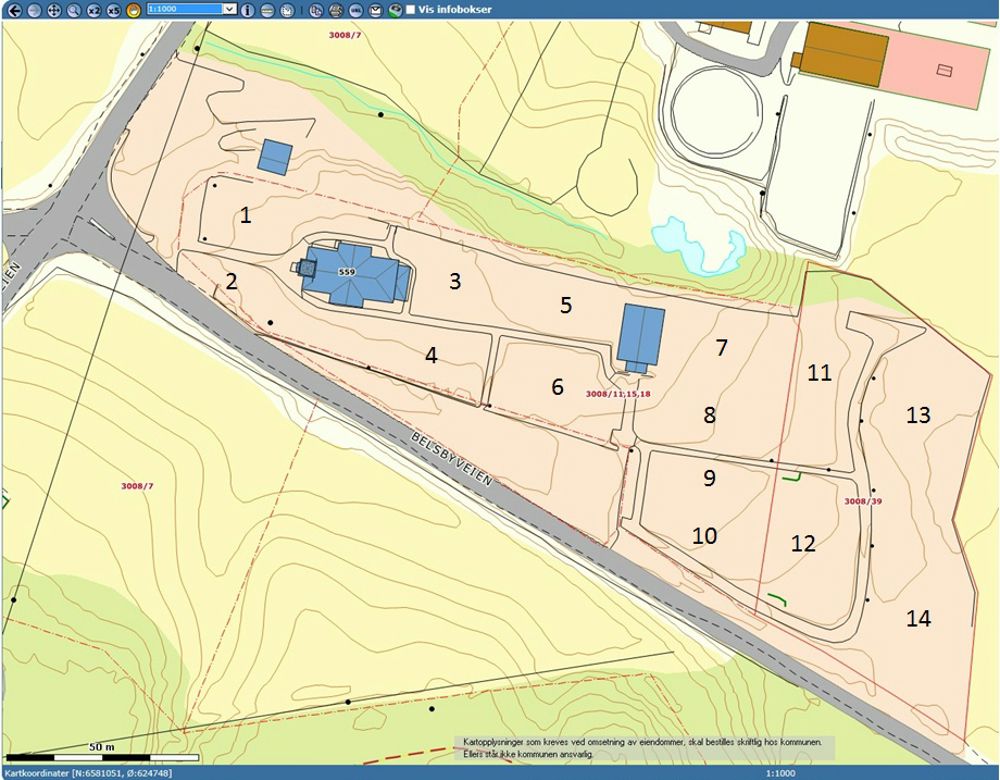
Task: Select the info query tool
Action: click(248, 10)
